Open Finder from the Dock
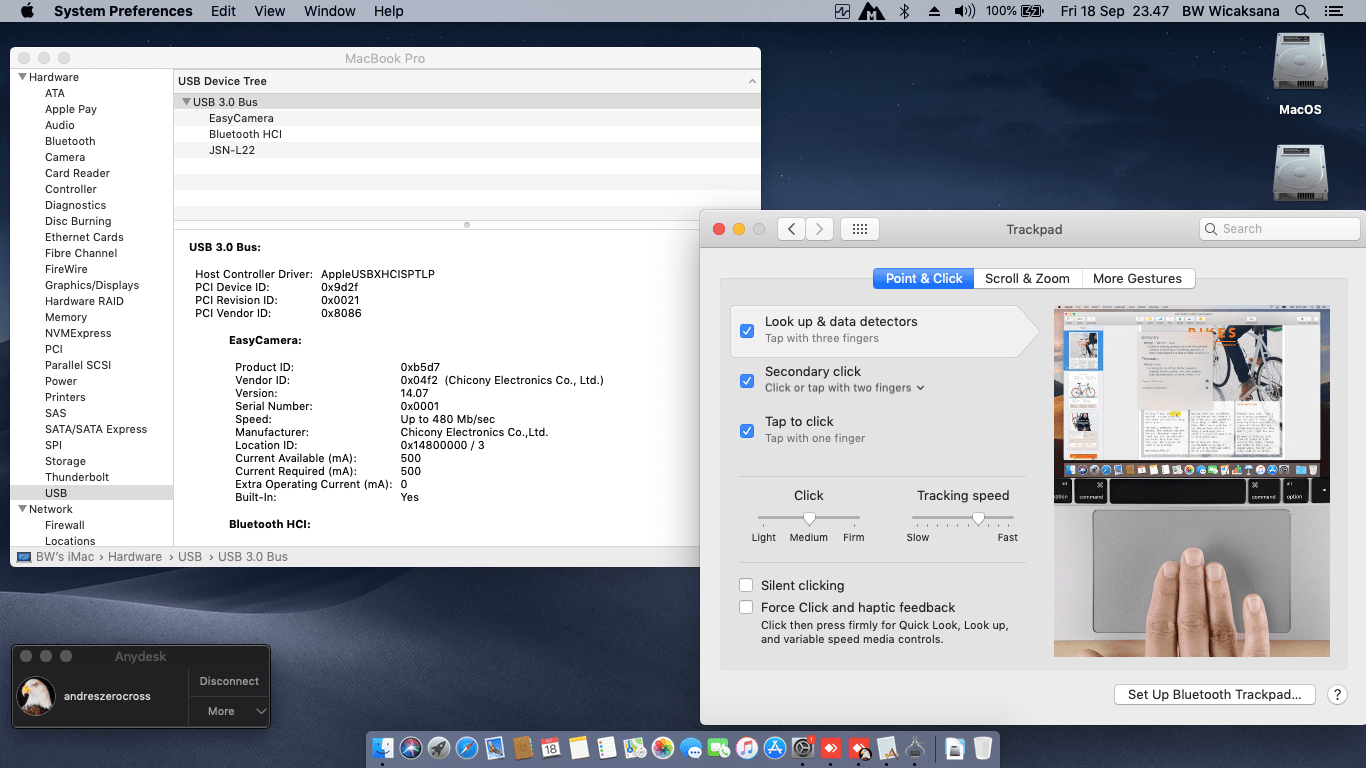 [383, 748]
